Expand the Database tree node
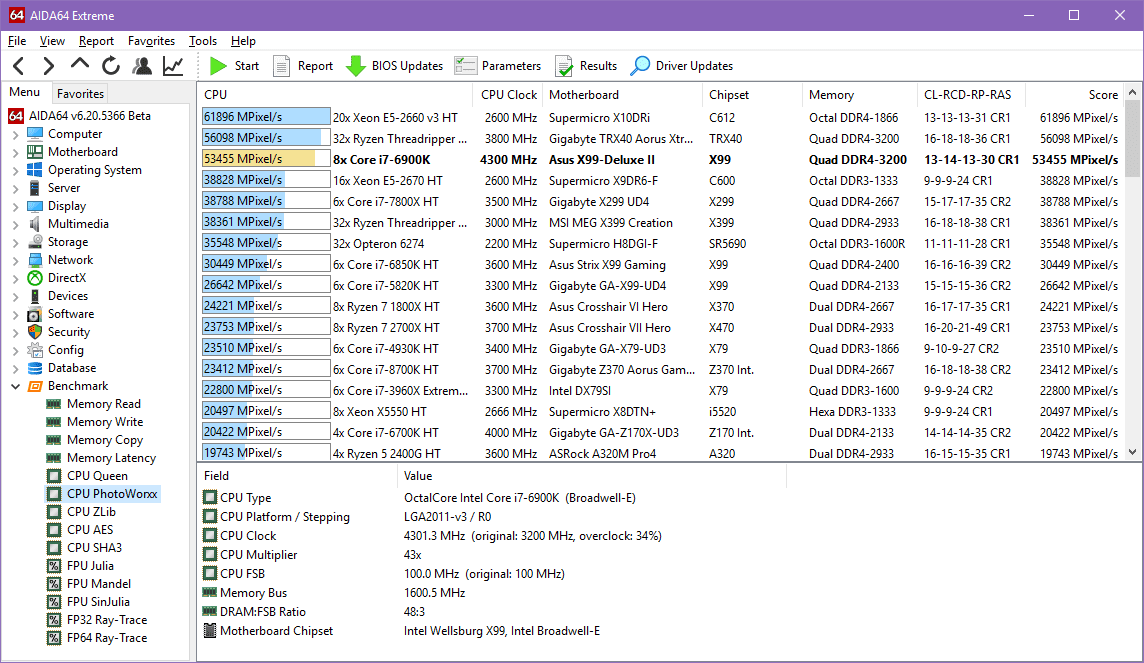The height and width of the screenshot is (663, 1144). click(15, 368)
